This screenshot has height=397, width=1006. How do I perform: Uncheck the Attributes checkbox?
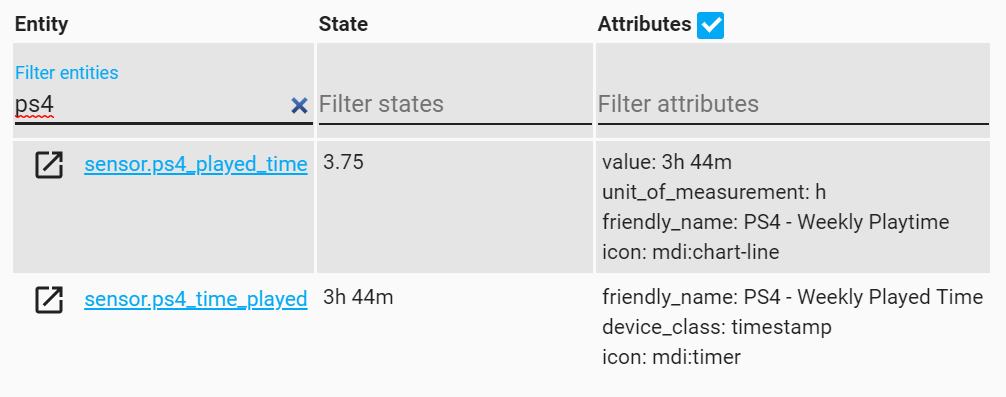(x=711, y=26)
